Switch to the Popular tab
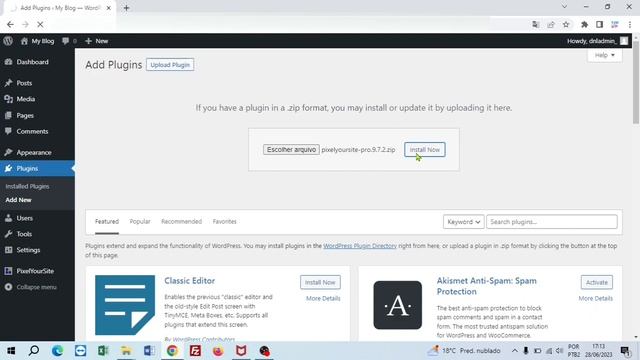This screenshot has width=640, height=360. coord(140,222)
